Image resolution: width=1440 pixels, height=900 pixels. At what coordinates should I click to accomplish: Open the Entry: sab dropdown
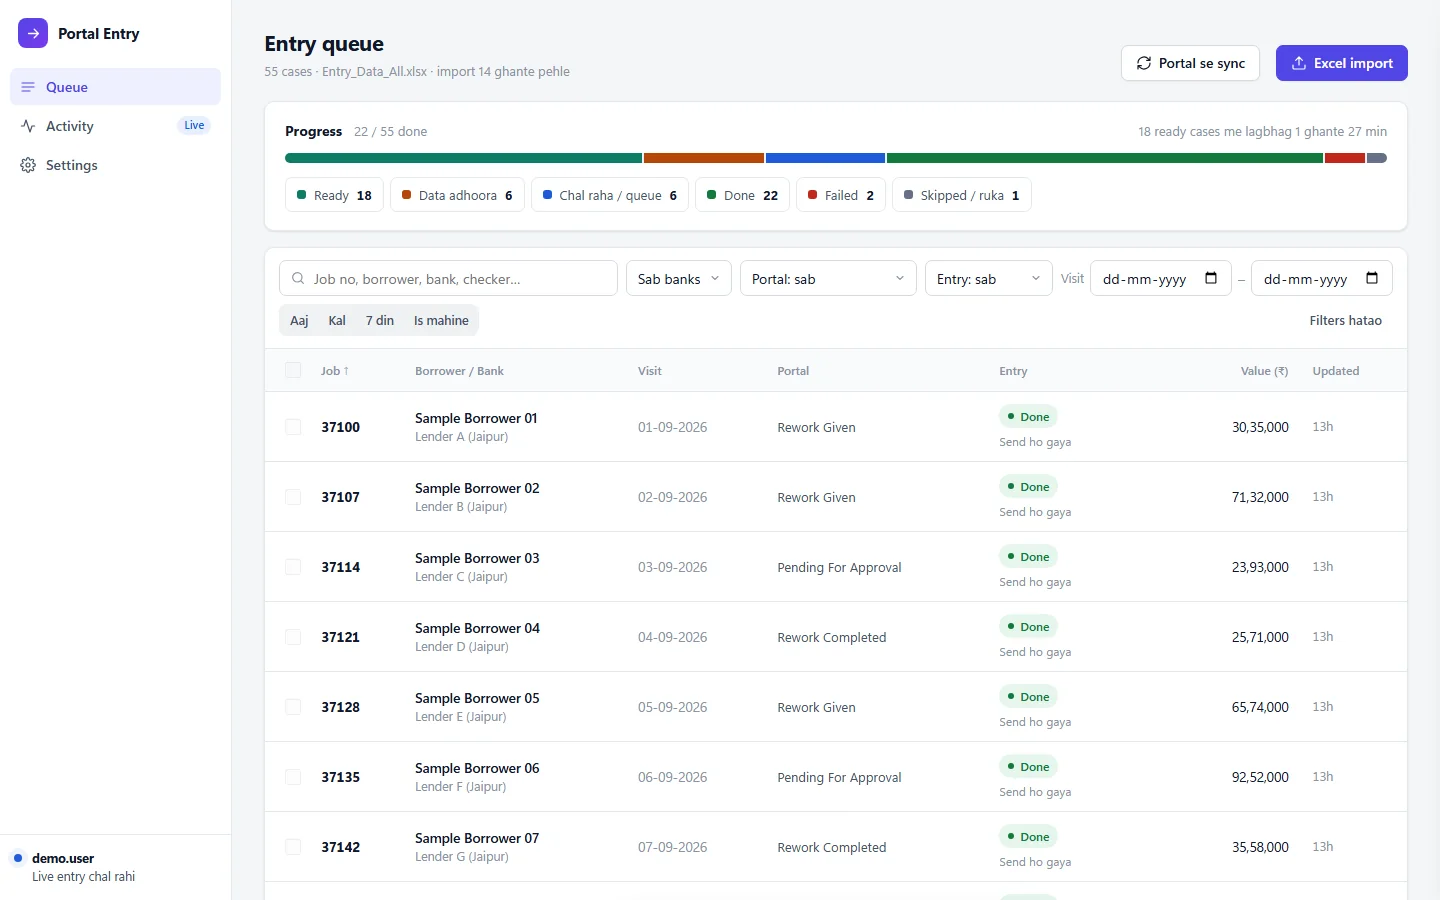coord(989,279)
